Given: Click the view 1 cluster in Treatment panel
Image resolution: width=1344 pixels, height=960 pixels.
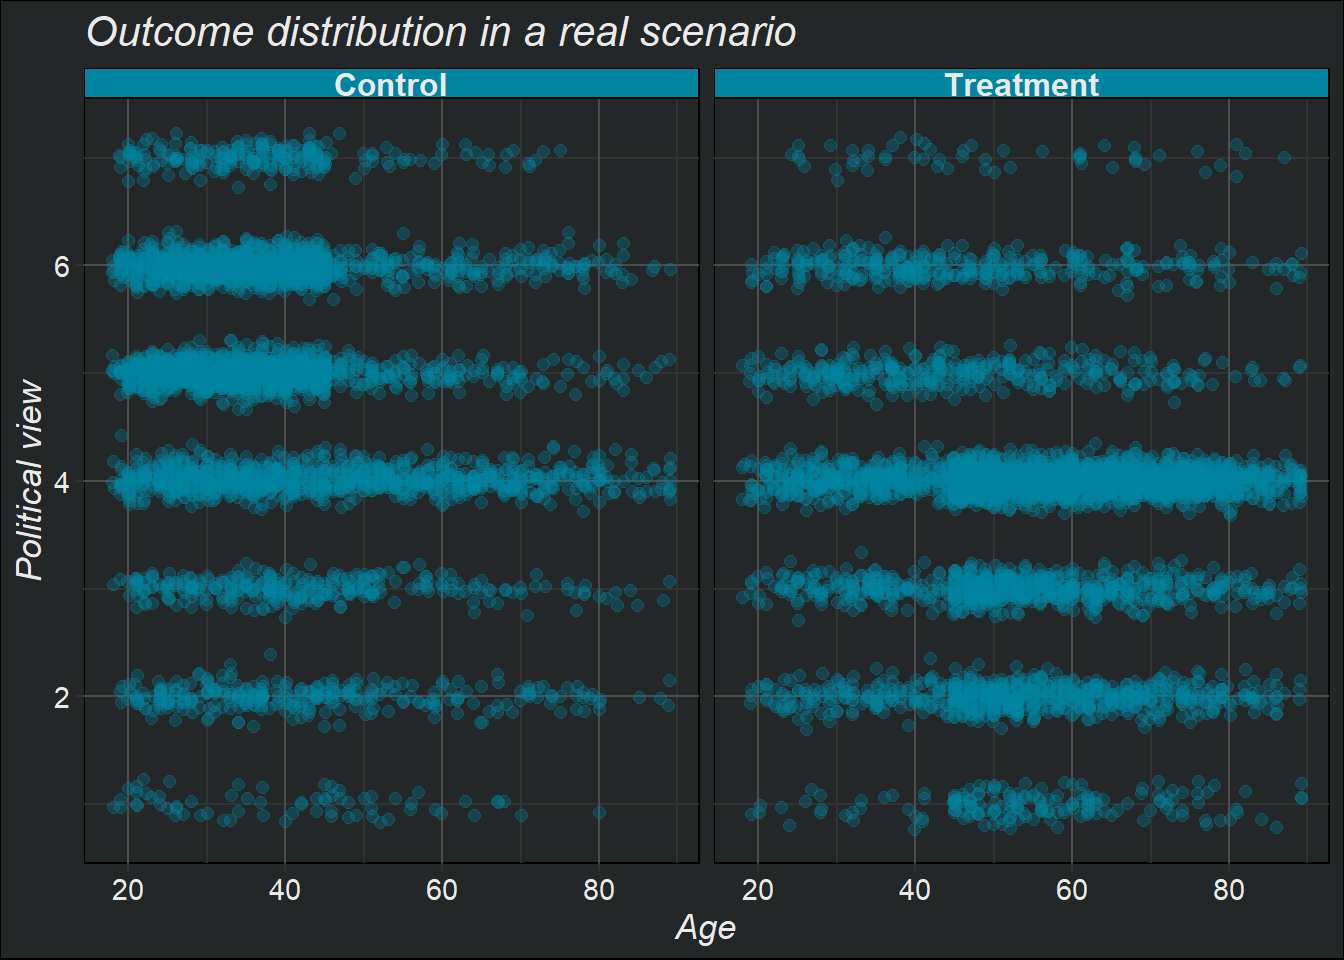Looking at the screenshot, I should coord(1030,803).
